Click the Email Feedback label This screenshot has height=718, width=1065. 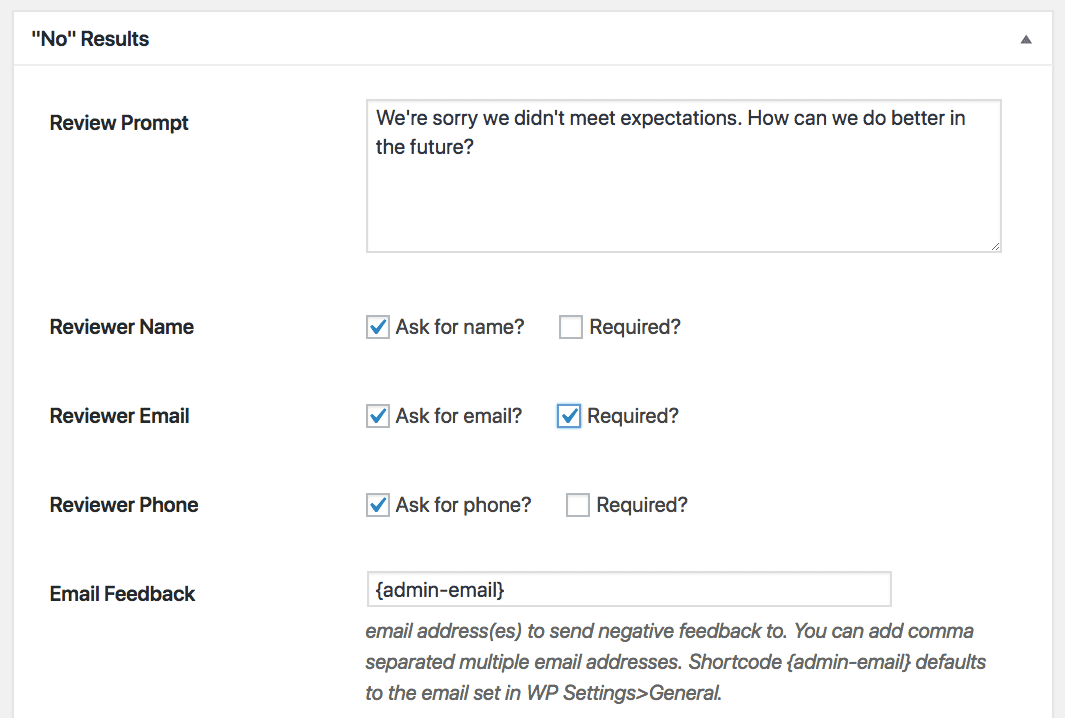tap(122, 594)
